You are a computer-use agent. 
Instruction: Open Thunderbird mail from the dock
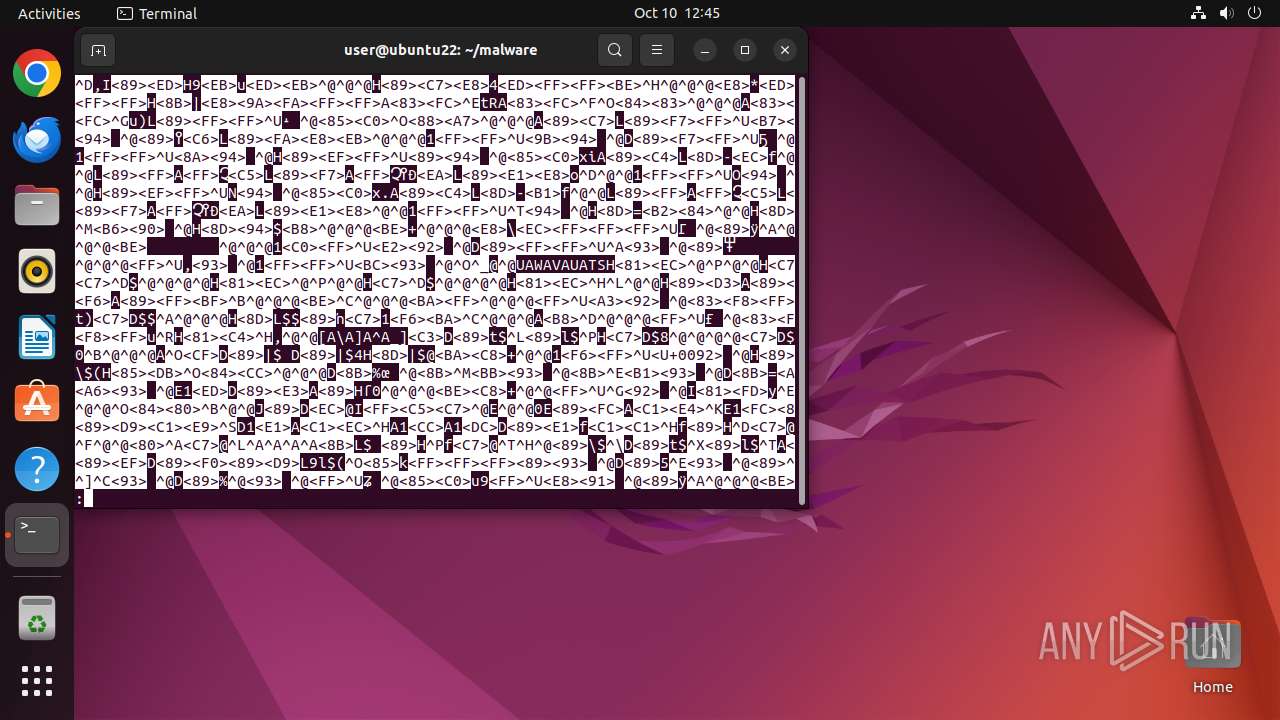[x=37, y=139]
